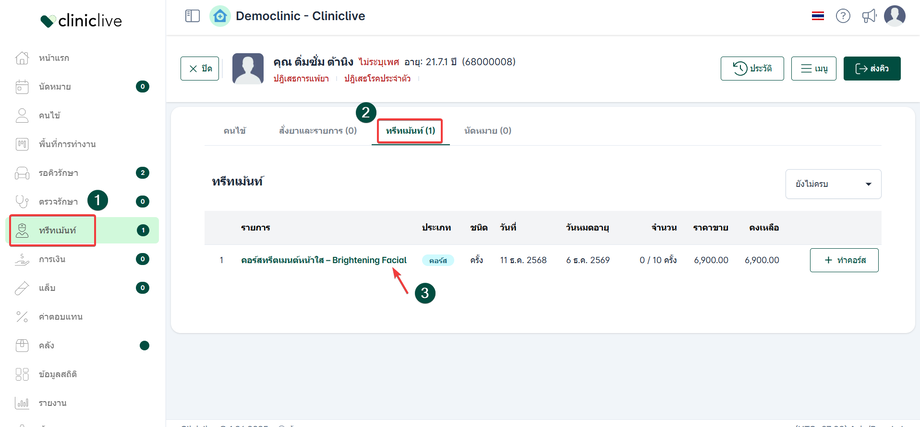Viewport: 920px width, 427px height.
Task: Open the user profile avatar
Action: click(x=894, y=16)
